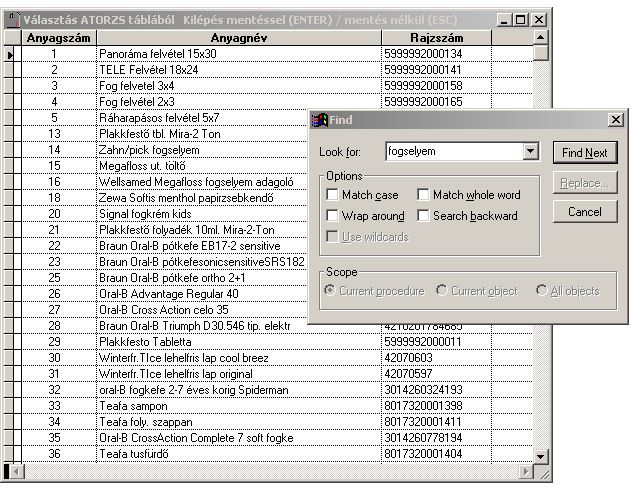Click the Find Next button

coord(585,153)
